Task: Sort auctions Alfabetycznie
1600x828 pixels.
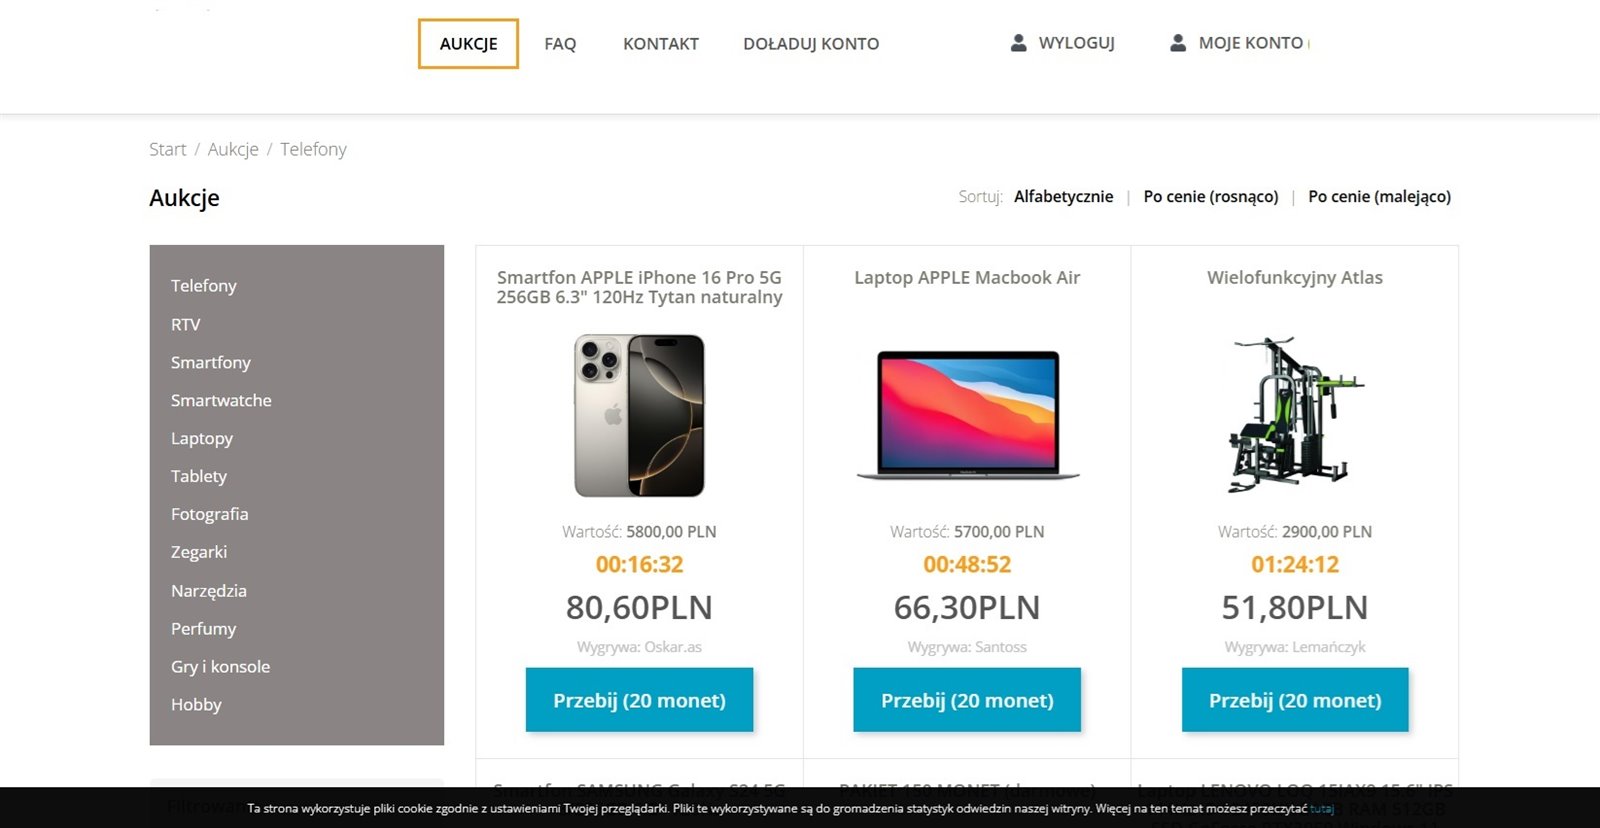Action: click(1063, 197)
